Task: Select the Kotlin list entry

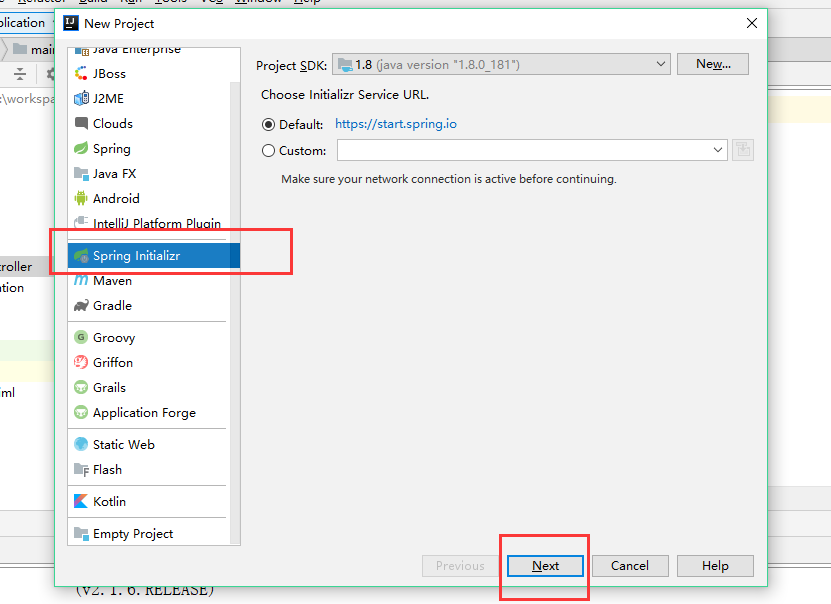Action: 149,501
